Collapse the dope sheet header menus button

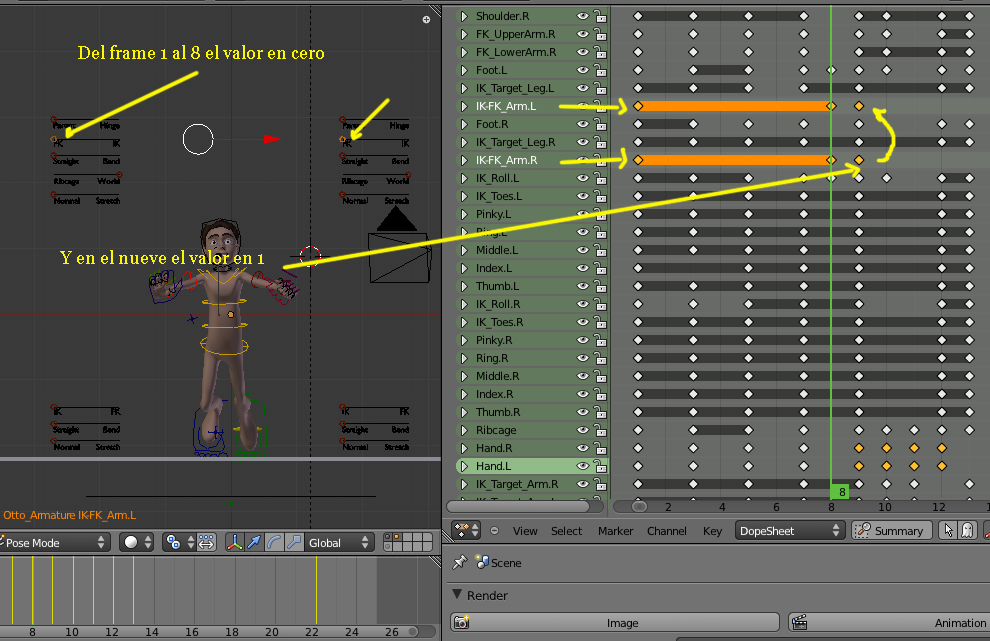494,530
